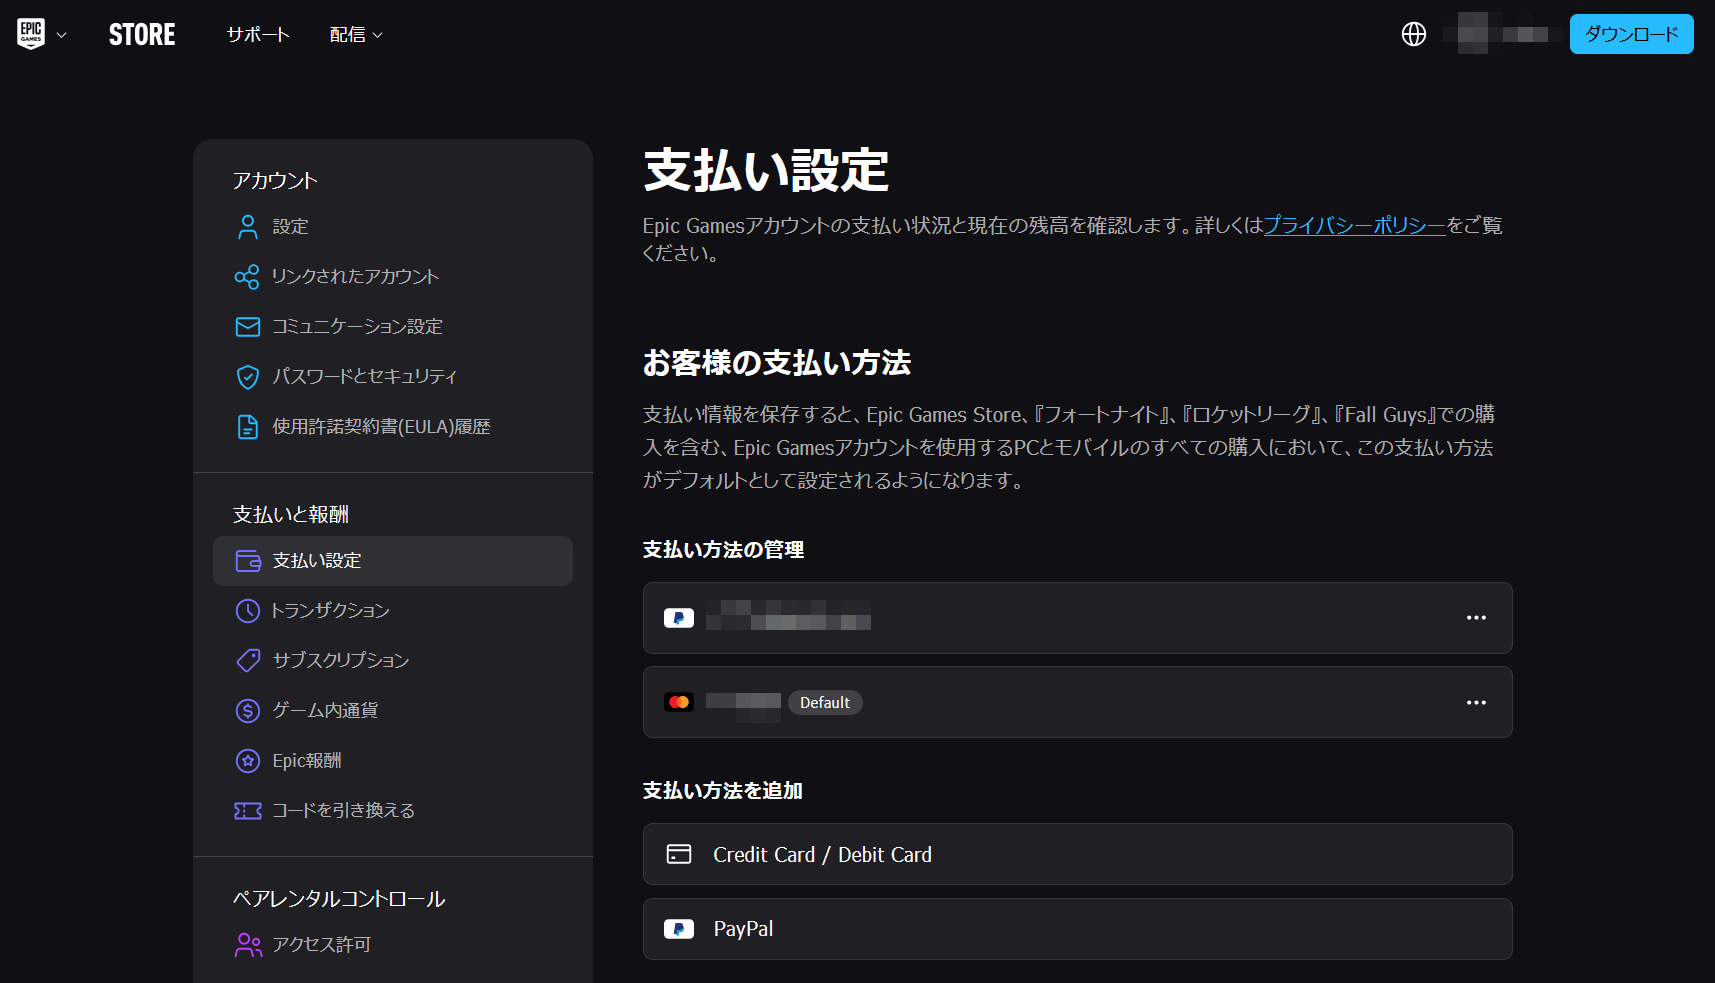Image resolution: width=1715 pixels, height=983 pixels.
Task: Open options menu for default Mastercard
Action: coord(1475,703)
